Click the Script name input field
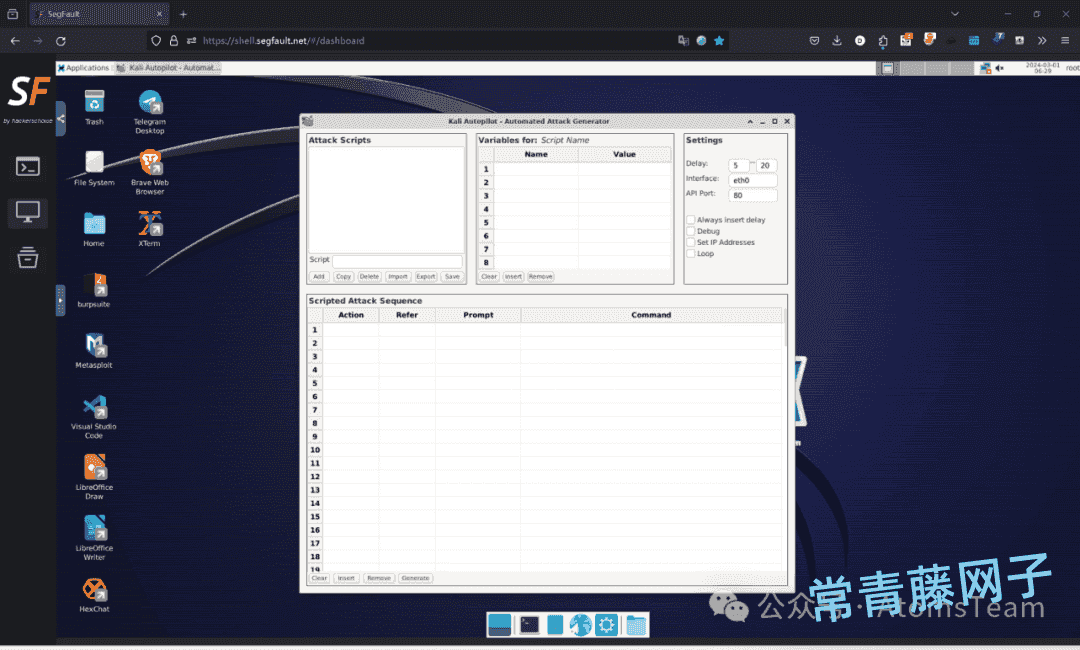Screen dimensions: 1080x650 397,261
